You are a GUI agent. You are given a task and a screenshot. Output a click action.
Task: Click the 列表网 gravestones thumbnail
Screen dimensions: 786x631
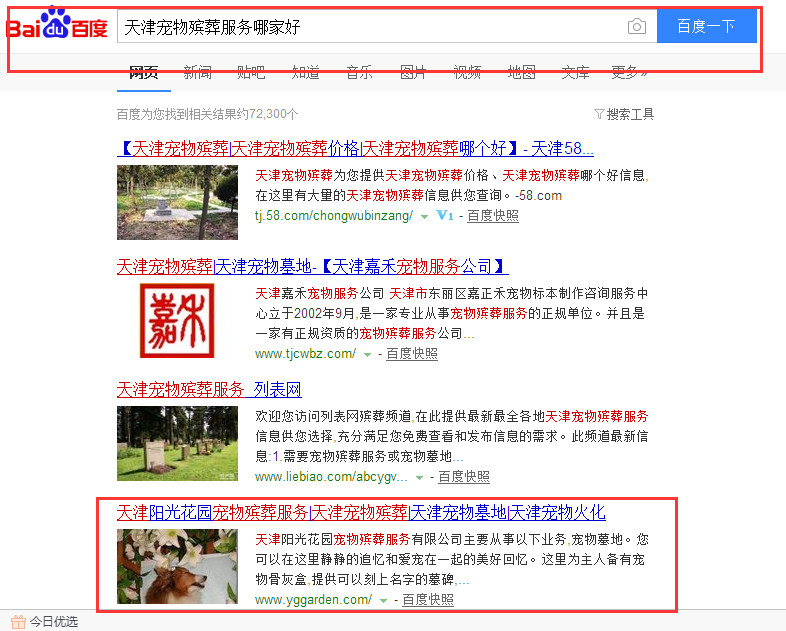pyautogui.click(x=177, y=444)
